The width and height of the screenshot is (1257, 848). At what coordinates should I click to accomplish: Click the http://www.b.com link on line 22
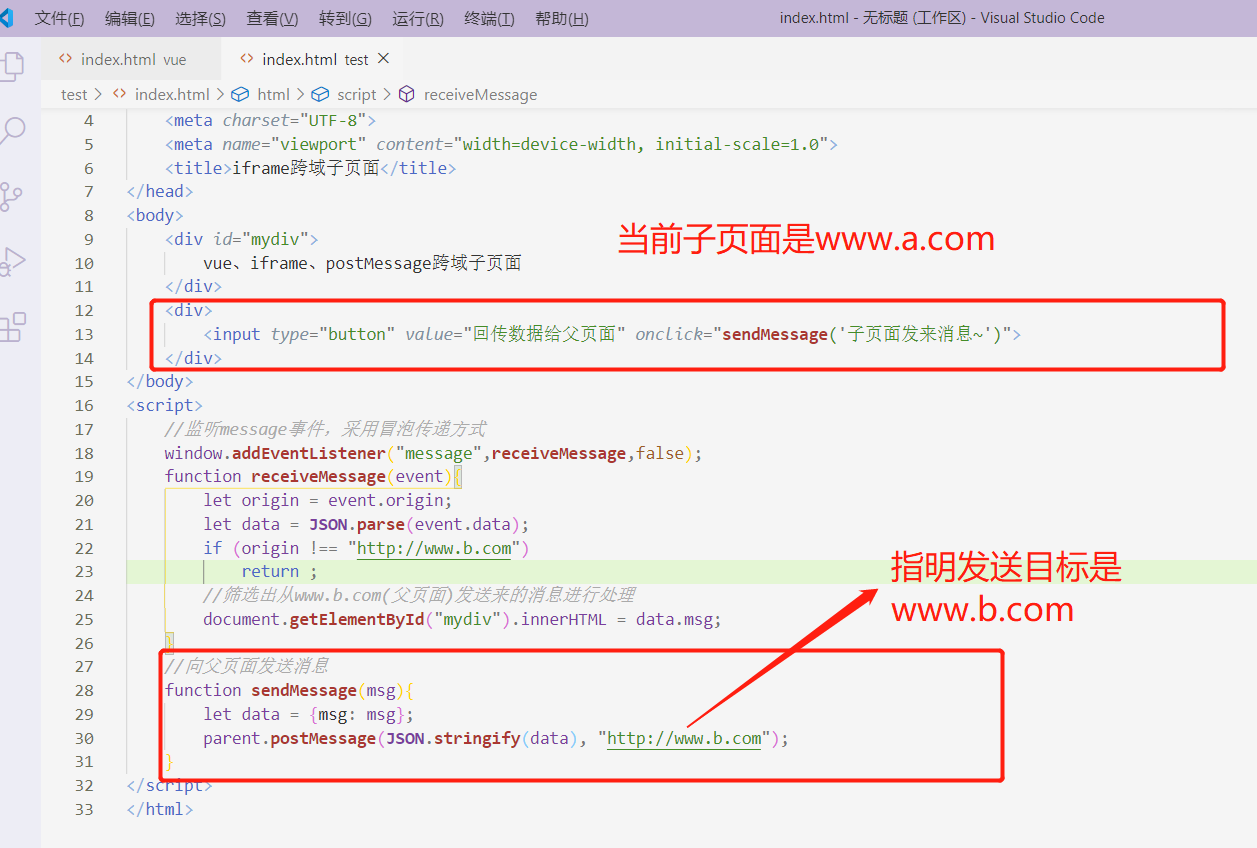click(434, 548)
